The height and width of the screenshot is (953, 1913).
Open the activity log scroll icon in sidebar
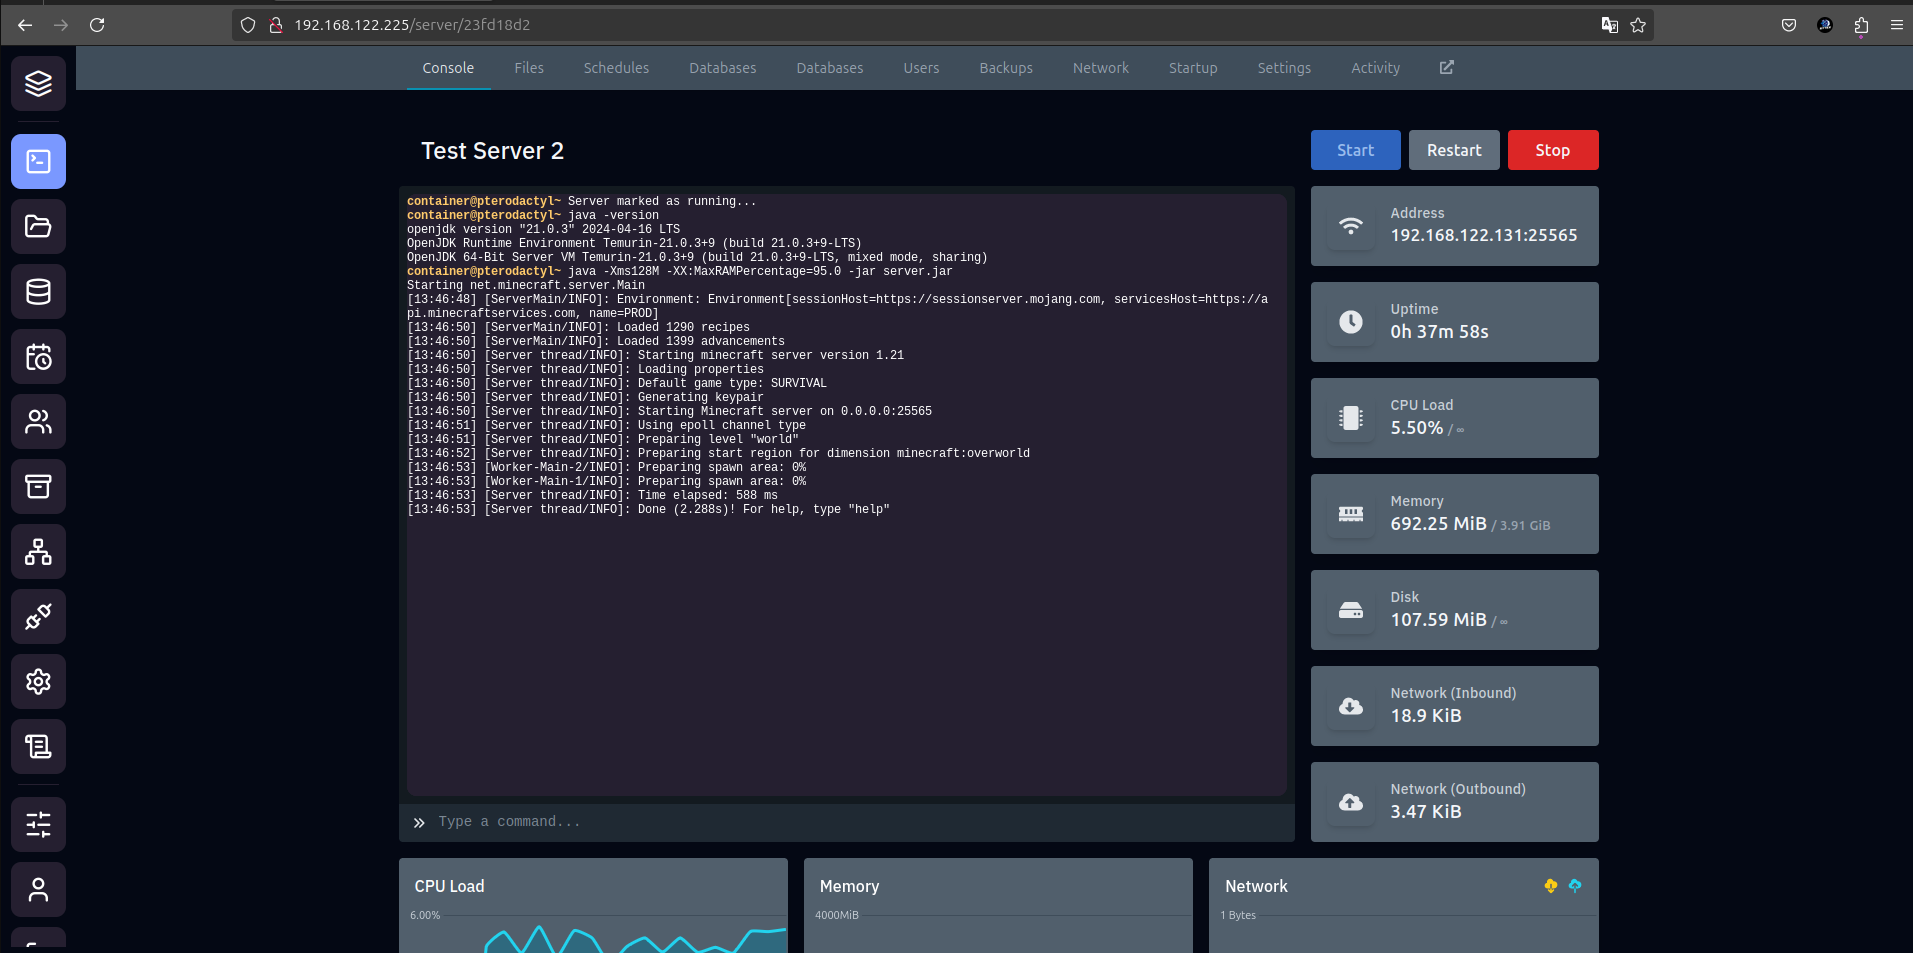click(x=38, y=746)
